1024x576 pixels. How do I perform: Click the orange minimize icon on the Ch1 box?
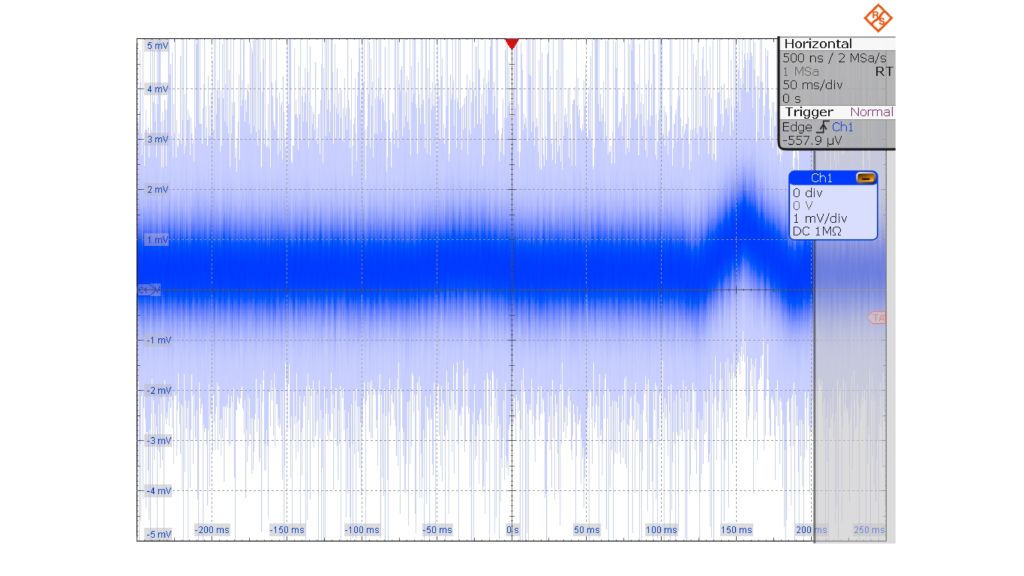pos(864,177)
